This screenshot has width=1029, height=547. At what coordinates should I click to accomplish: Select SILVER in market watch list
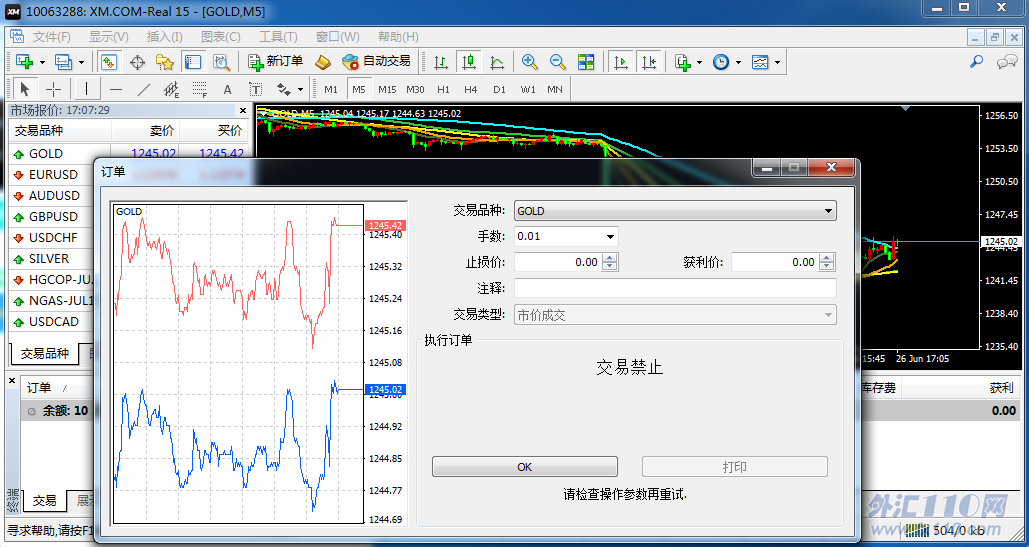(49, 258)
